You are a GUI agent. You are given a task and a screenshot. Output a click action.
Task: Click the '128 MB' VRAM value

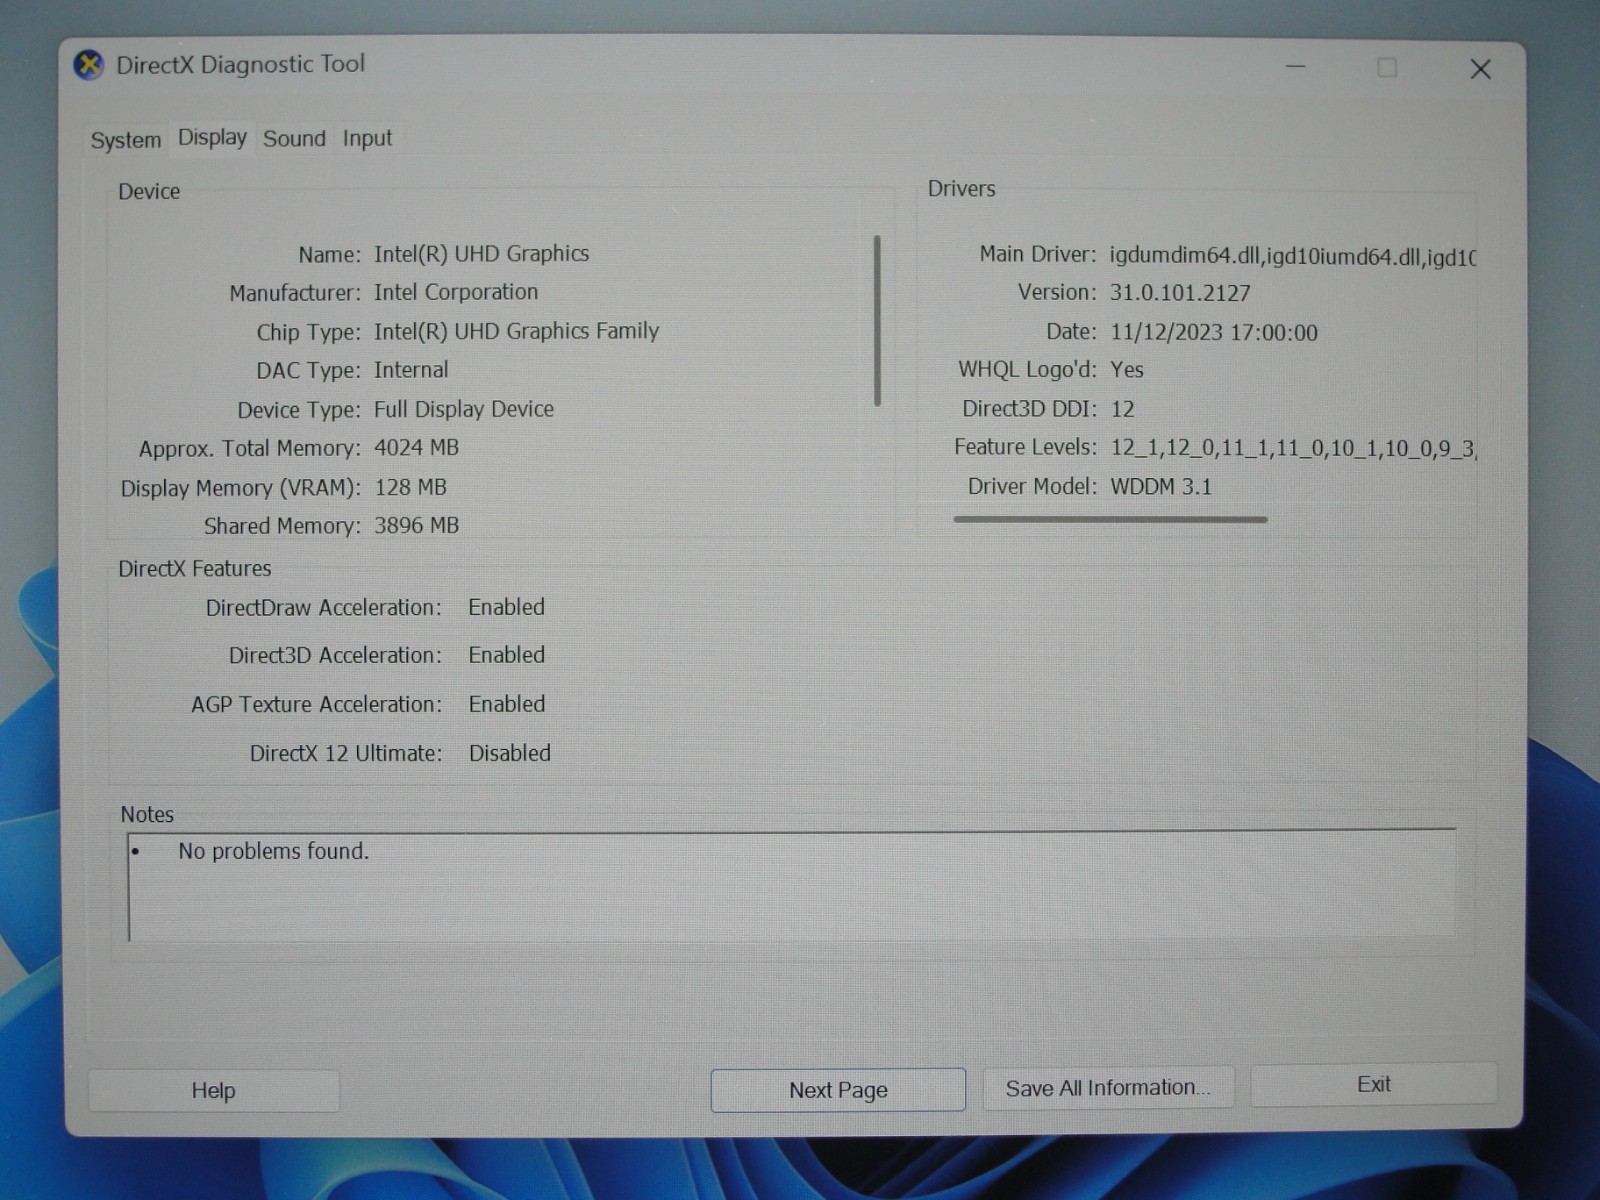410,487
